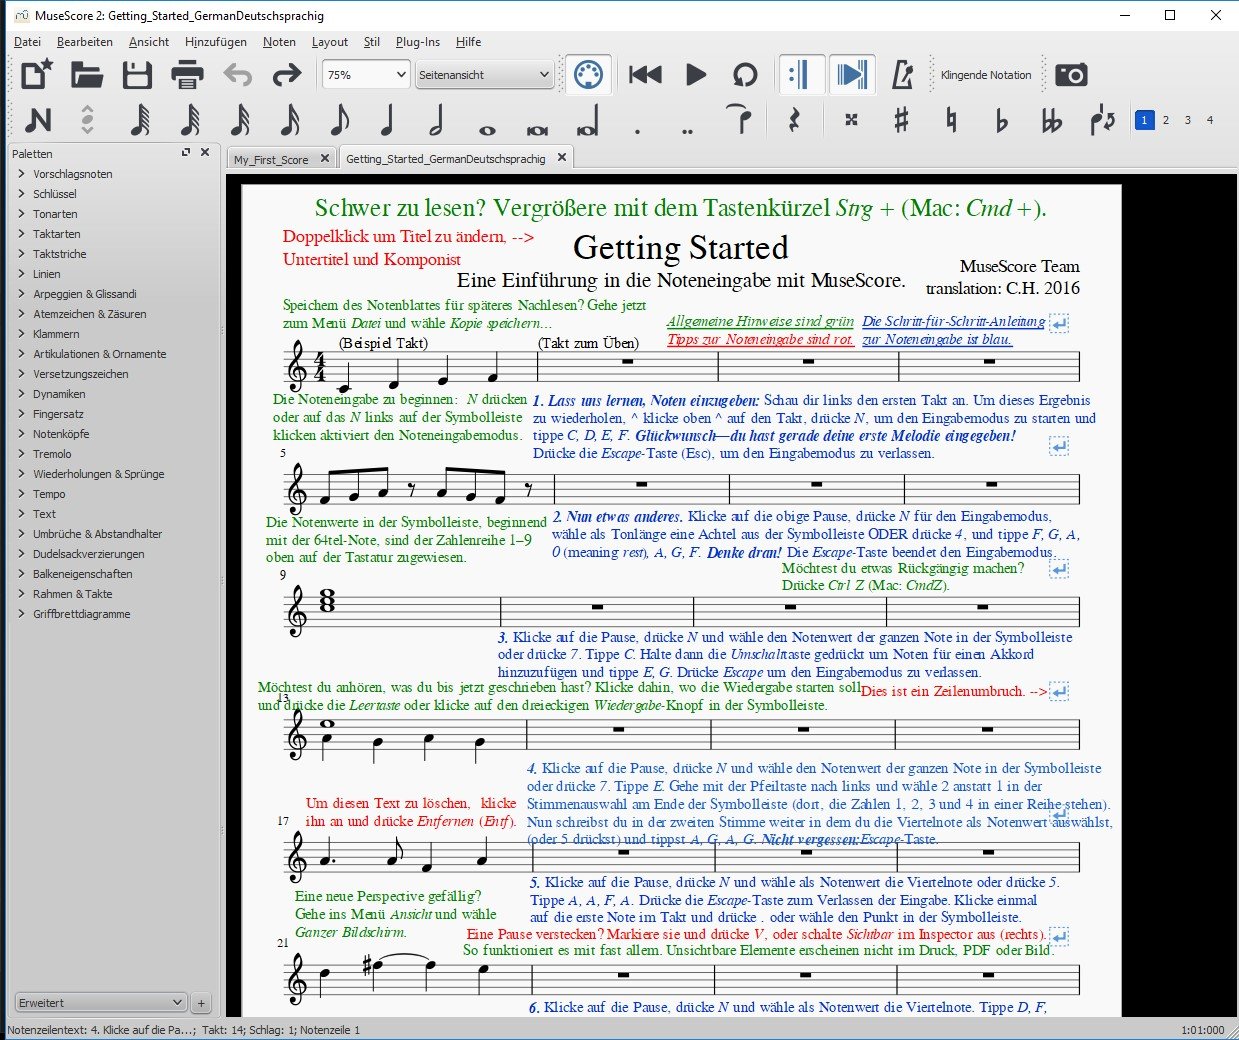This screenshot has width=1239, height=1040.
Task: Toggle note input mode with the N icon
Action: tap(38, 120)
